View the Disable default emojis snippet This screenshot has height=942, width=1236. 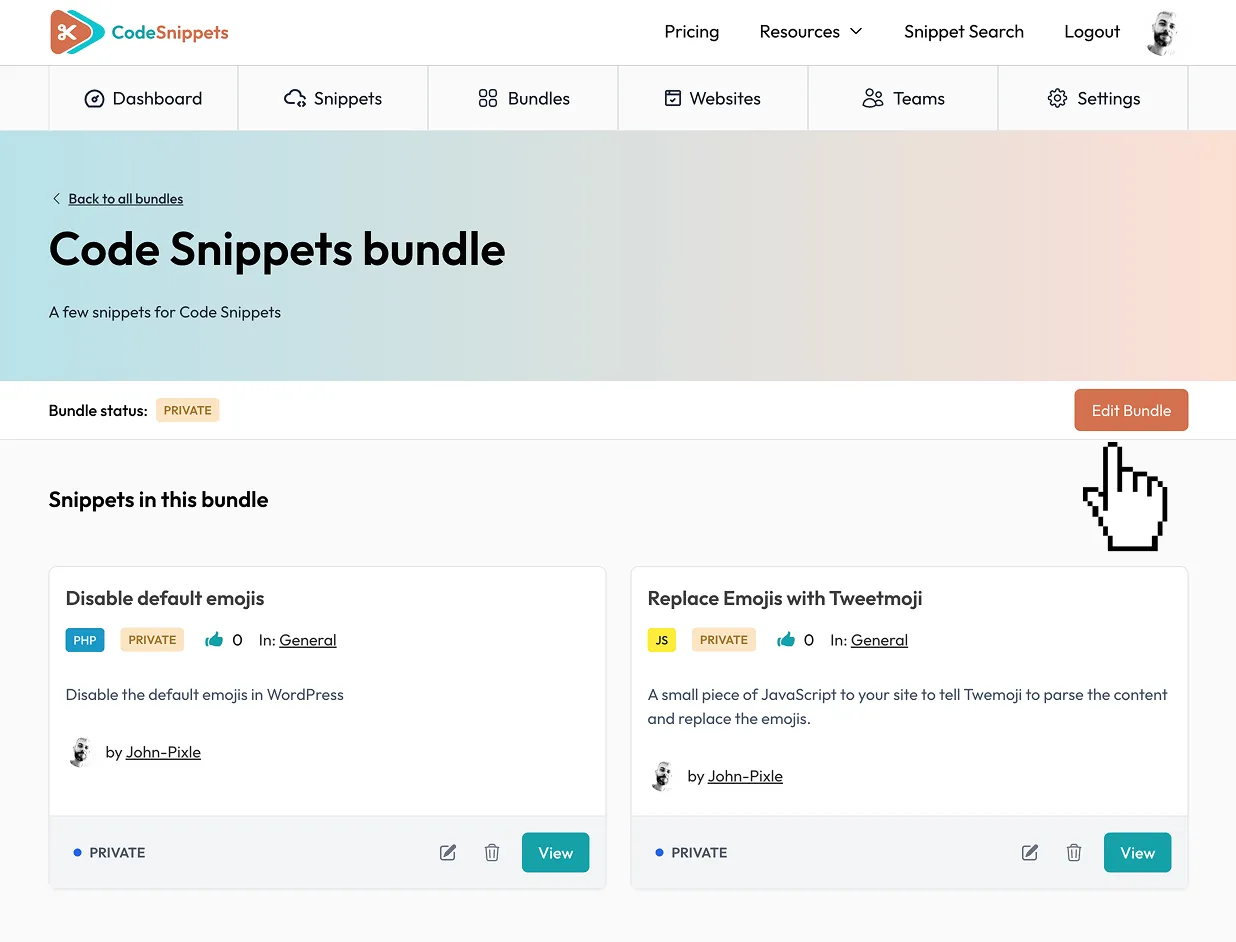click(555, 853)
